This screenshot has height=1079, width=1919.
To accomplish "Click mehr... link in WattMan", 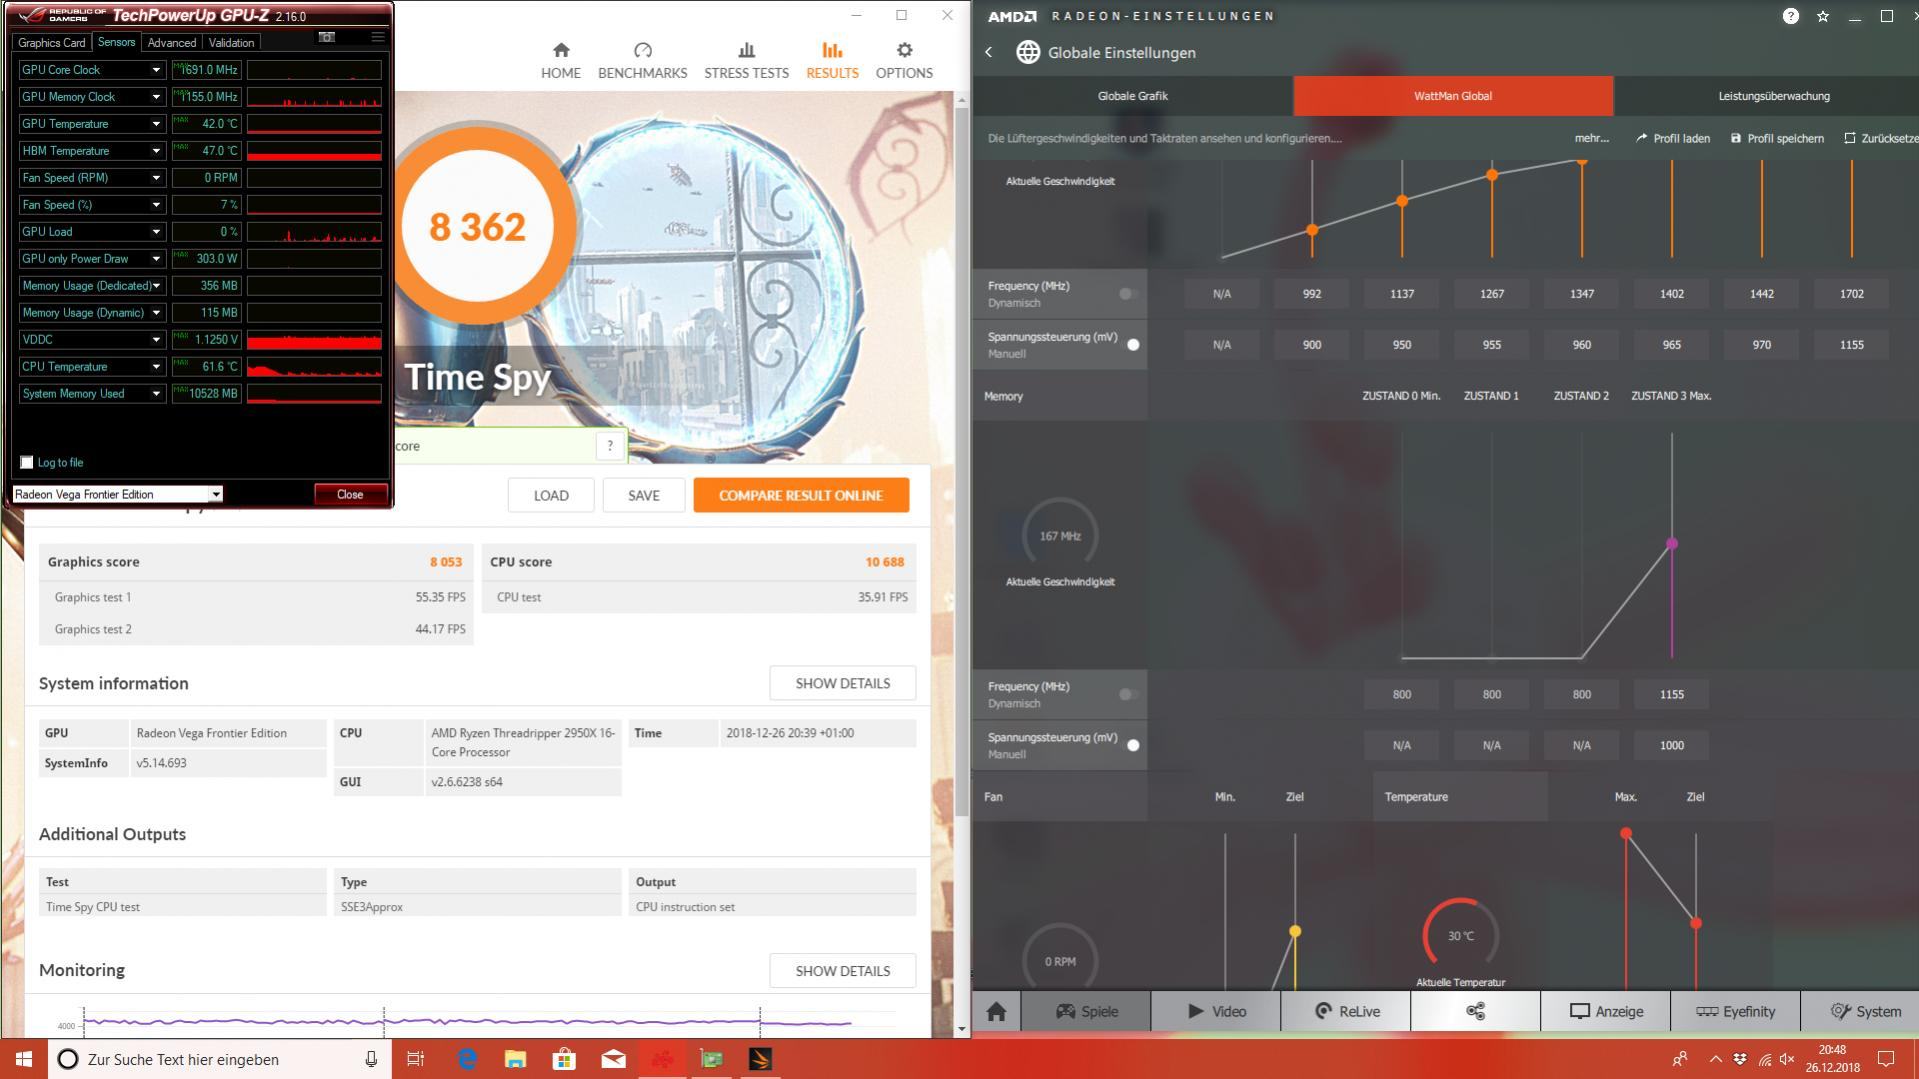I will click(x=1592, y=138).
